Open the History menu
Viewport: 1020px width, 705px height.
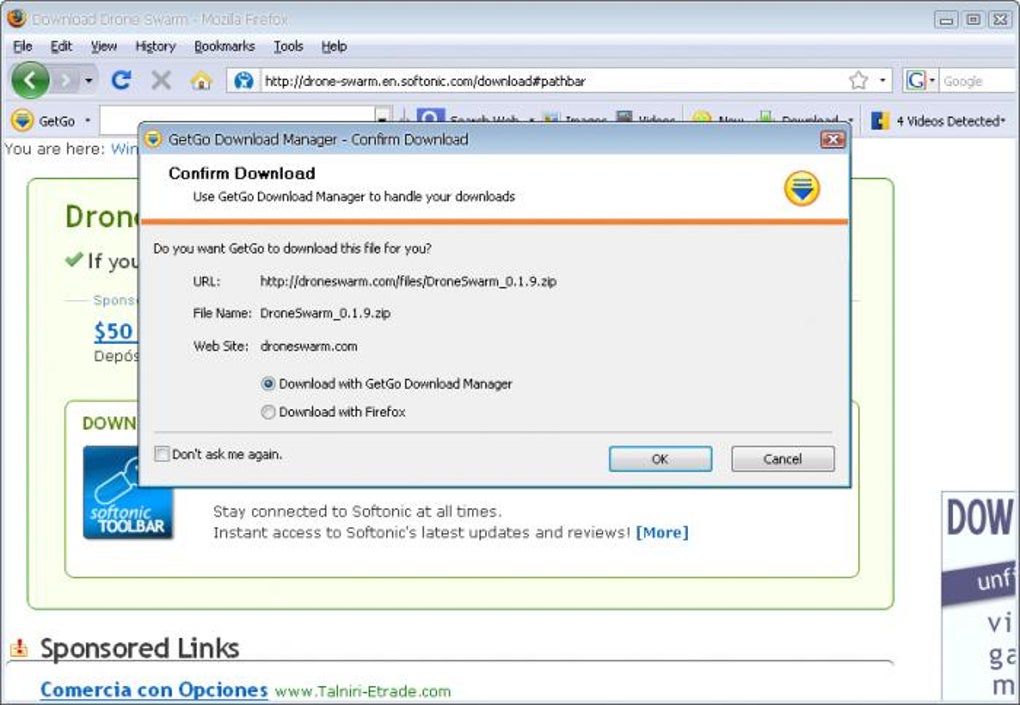(155, 46)
